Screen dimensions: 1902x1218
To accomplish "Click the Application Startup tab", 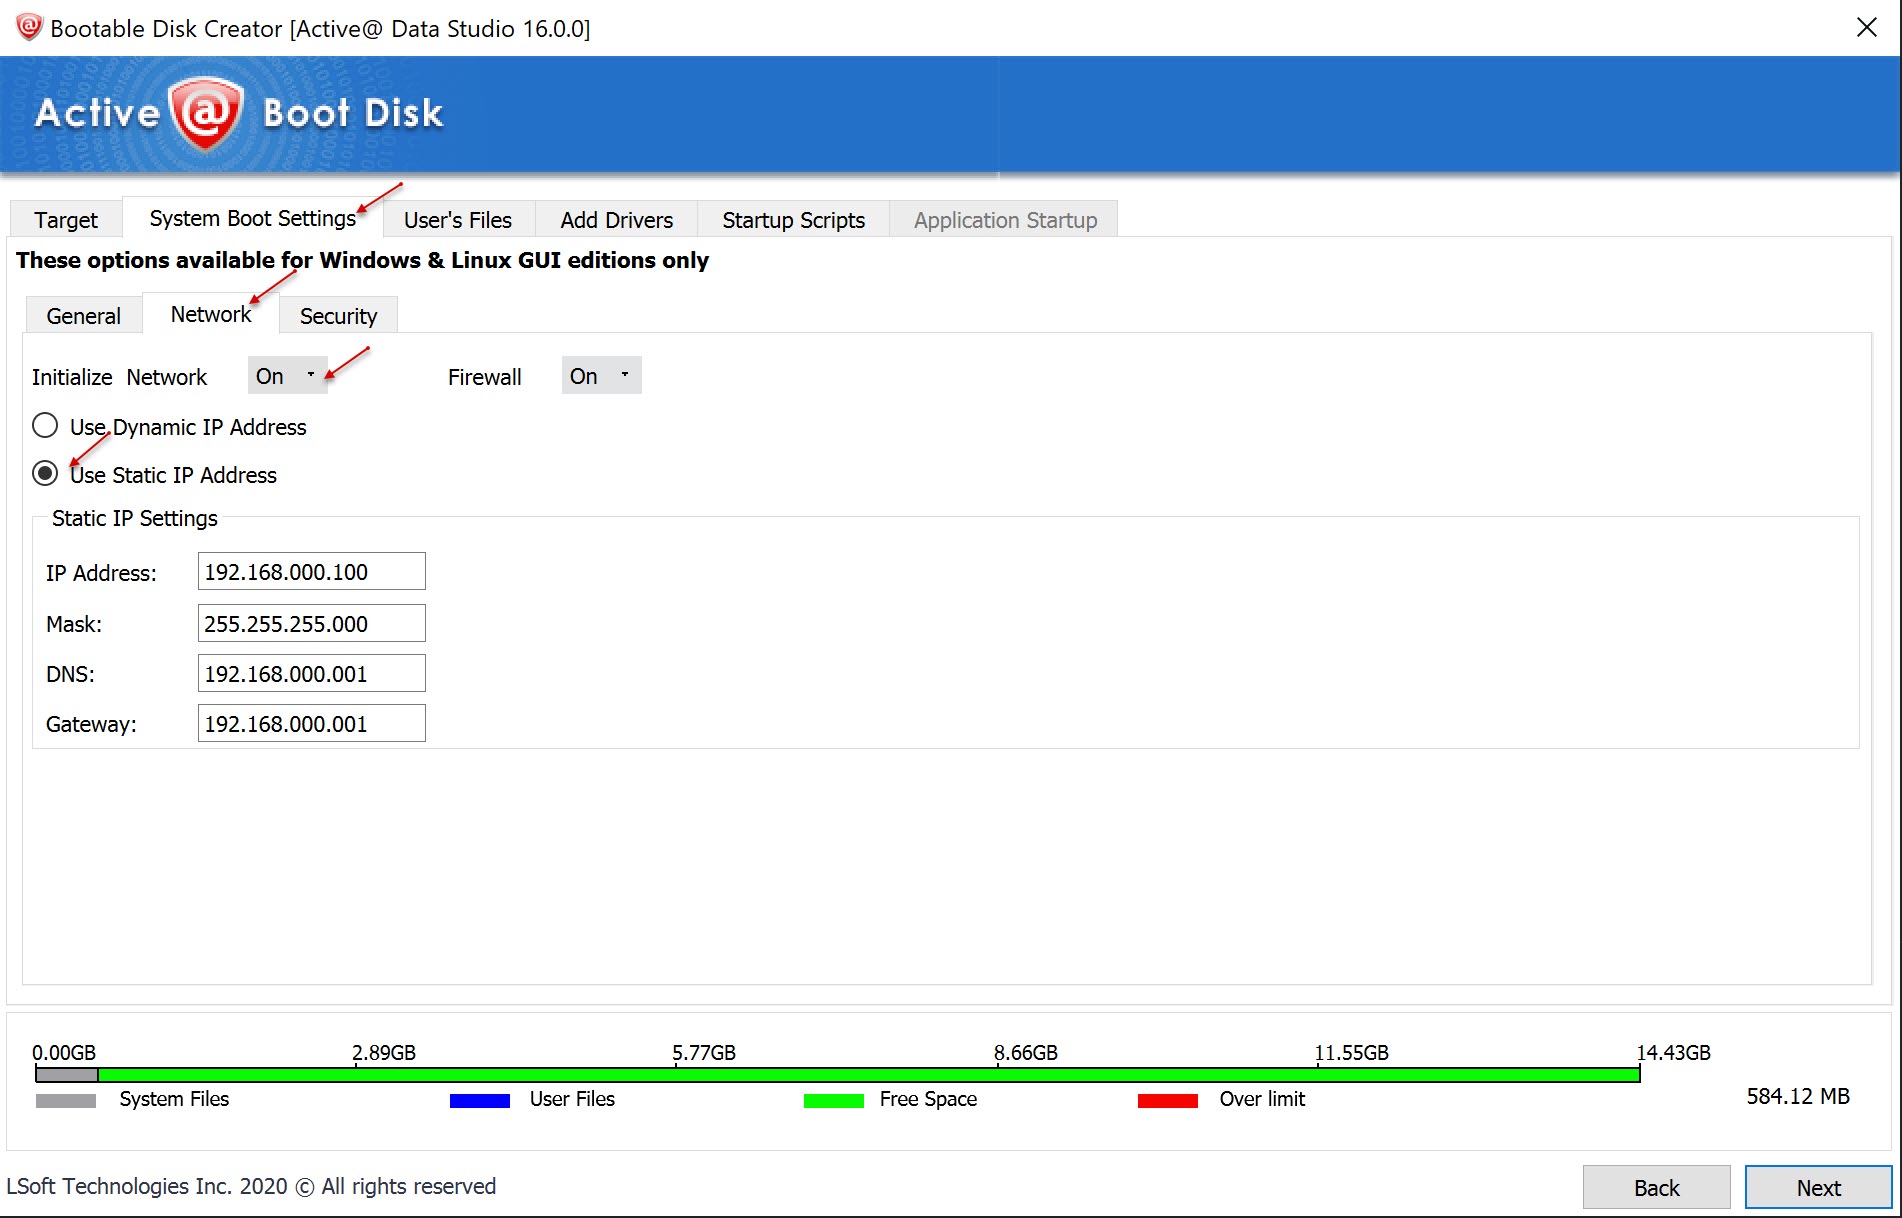I will click(1005, 219).
